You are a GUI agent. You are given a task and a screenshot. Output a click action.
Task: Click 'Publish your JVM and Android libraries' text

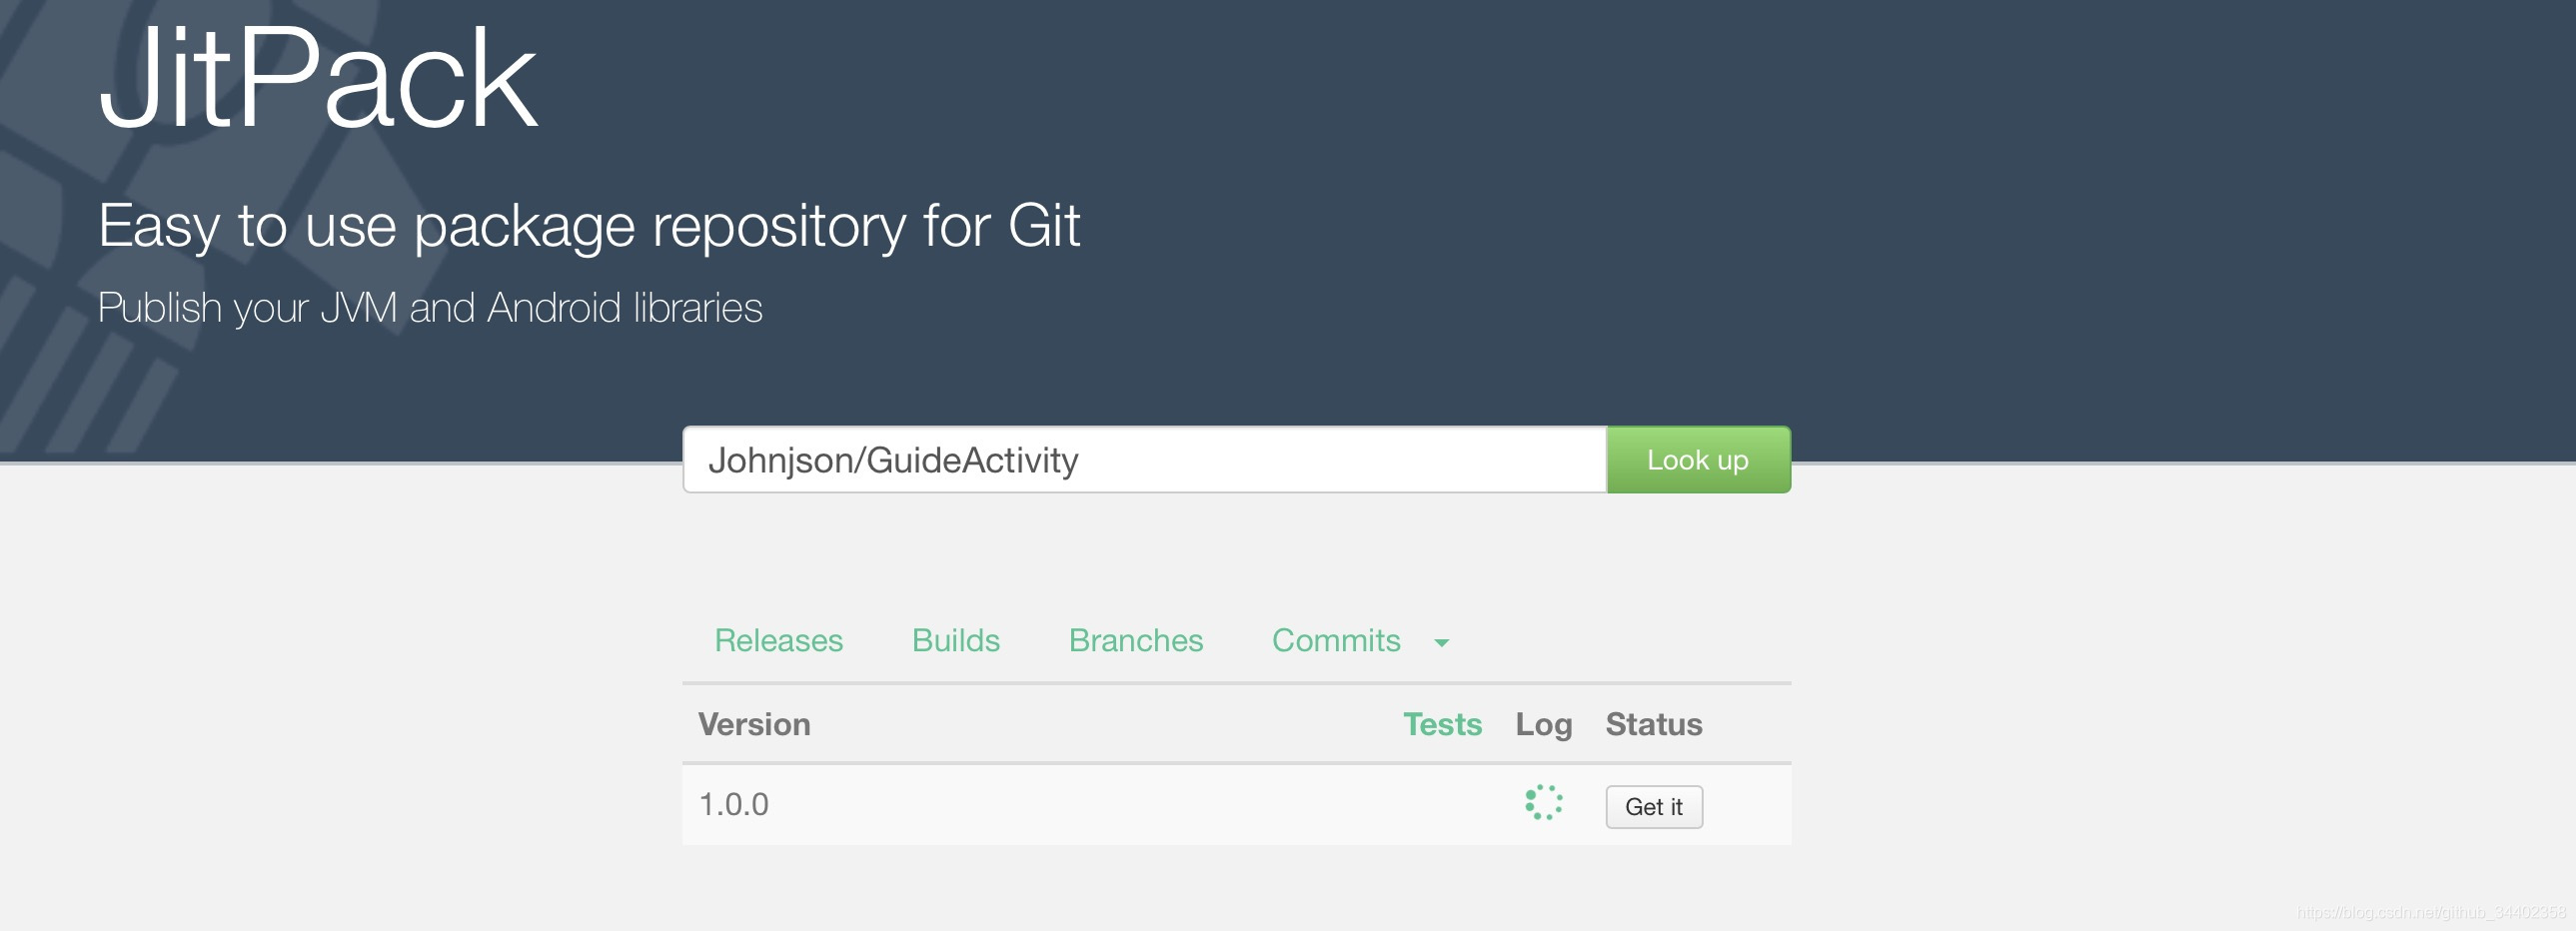430,308
